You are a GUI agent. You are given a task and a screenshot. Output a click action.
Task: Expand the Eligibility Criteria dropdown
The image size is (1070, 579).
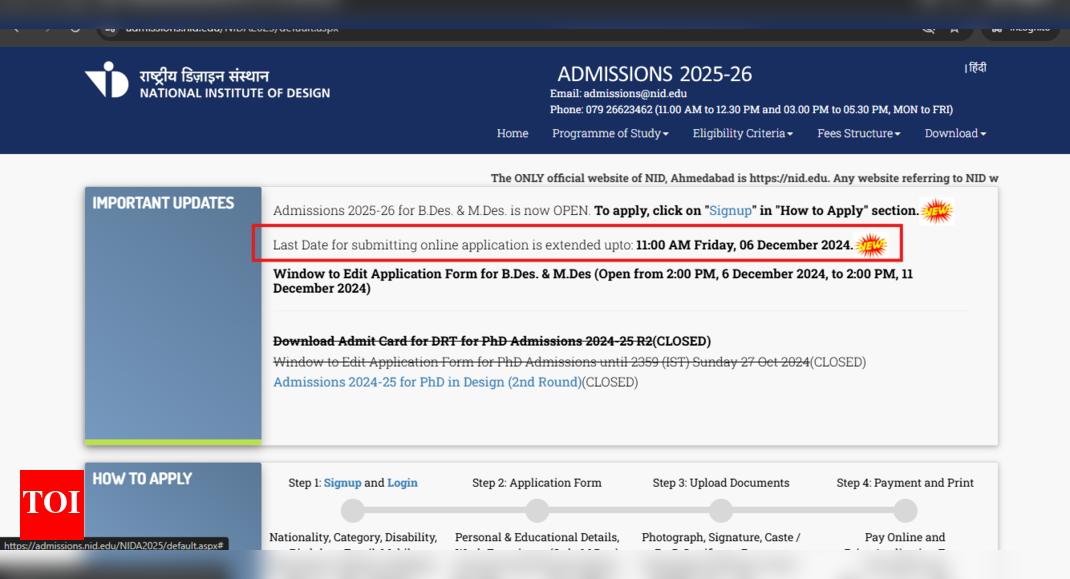742,133
